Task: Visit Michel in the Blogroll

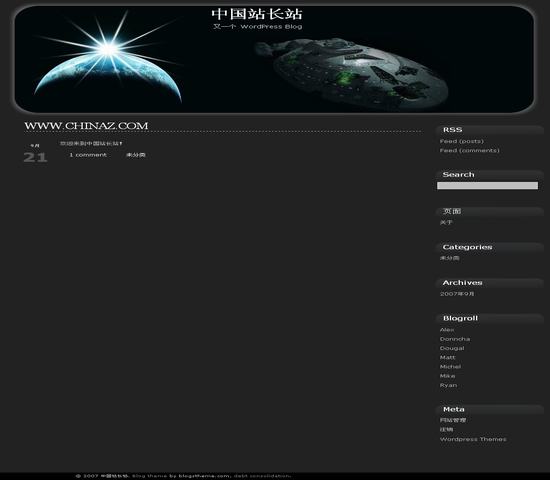Action: [450, 366]
